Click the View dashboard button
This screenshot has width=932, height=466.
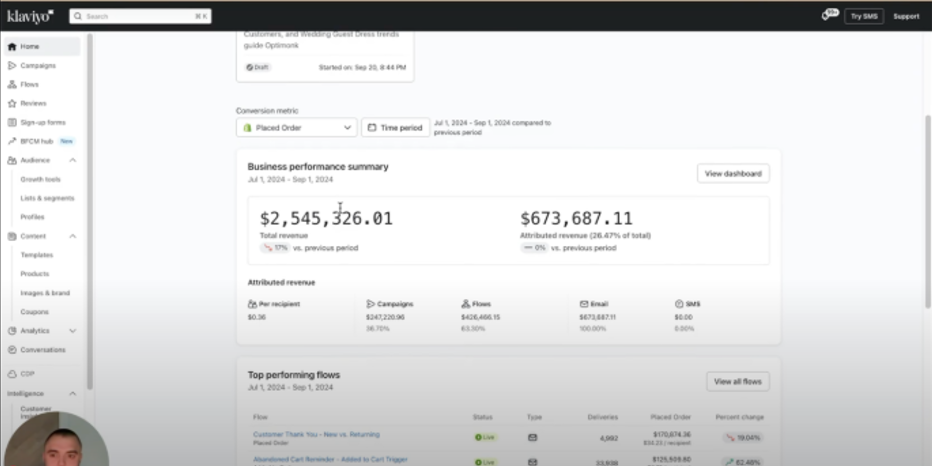point(732,173)
